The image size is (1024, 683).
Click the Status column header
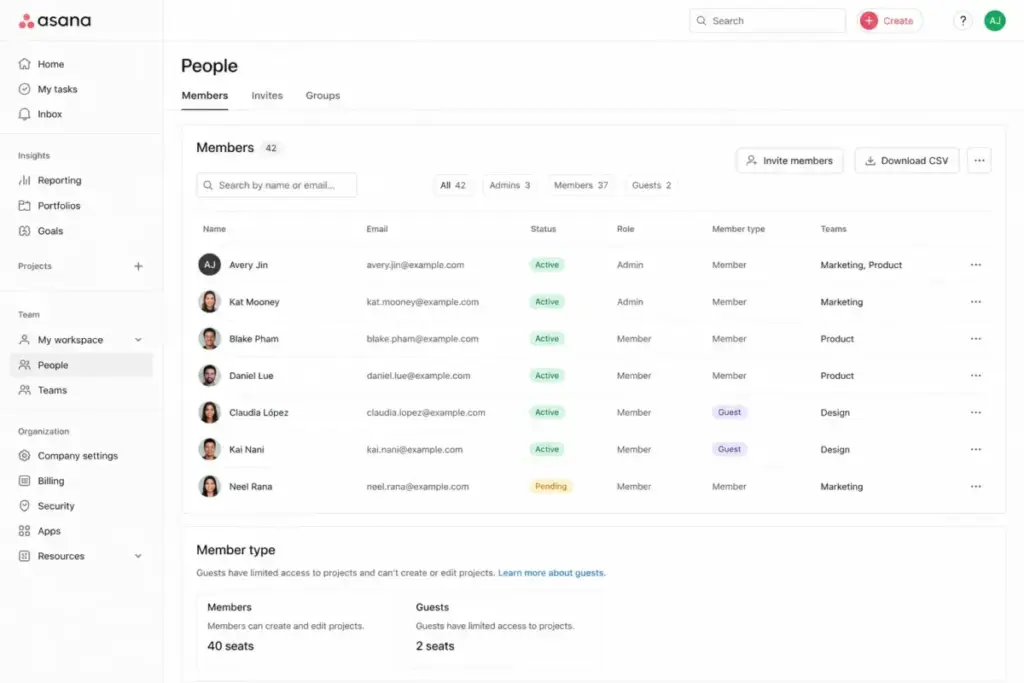(543, 229)
